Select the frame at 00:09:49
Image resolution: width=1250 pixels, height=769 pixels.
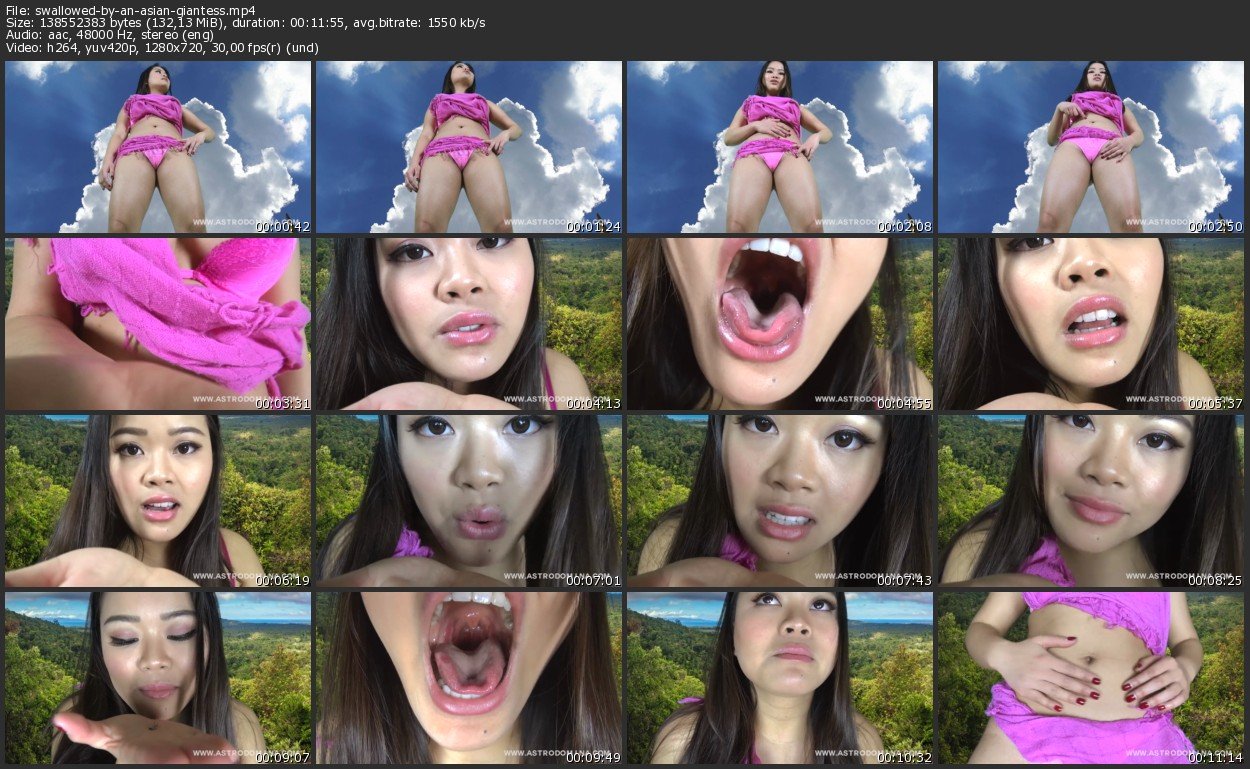pyautogui.click(x=469, y=678)
